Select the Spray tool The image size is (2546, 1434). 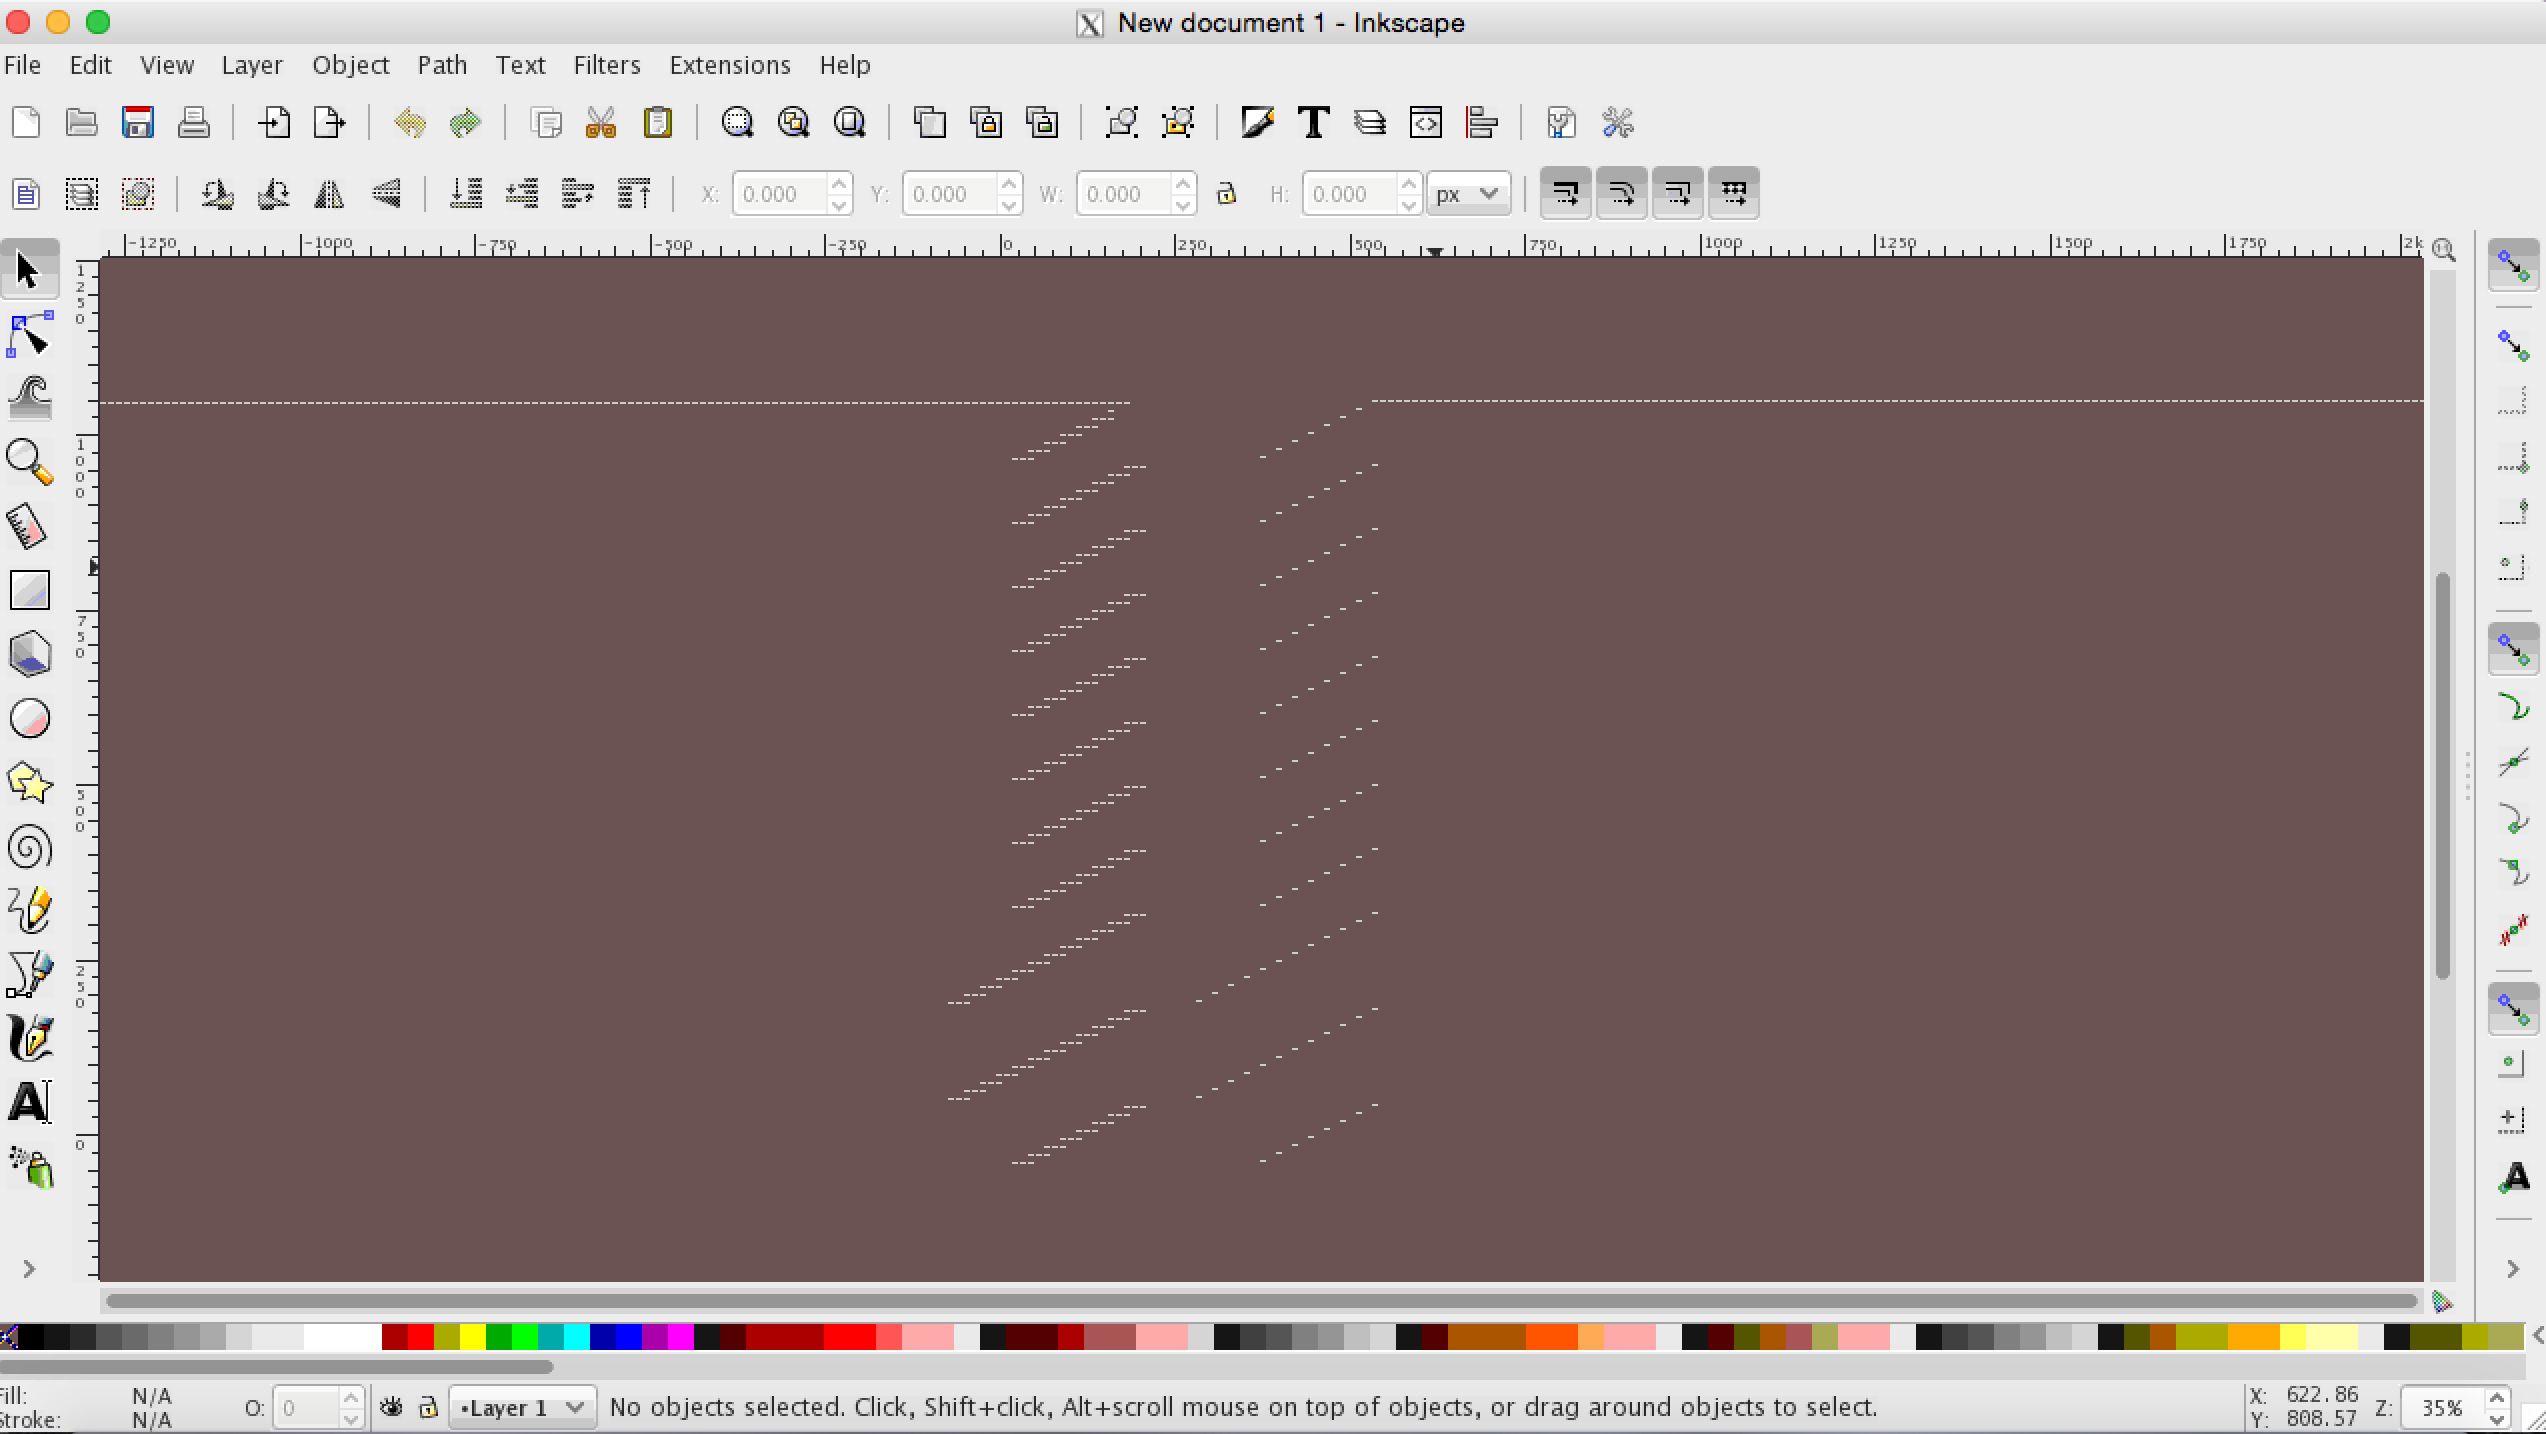point(29,1167)
